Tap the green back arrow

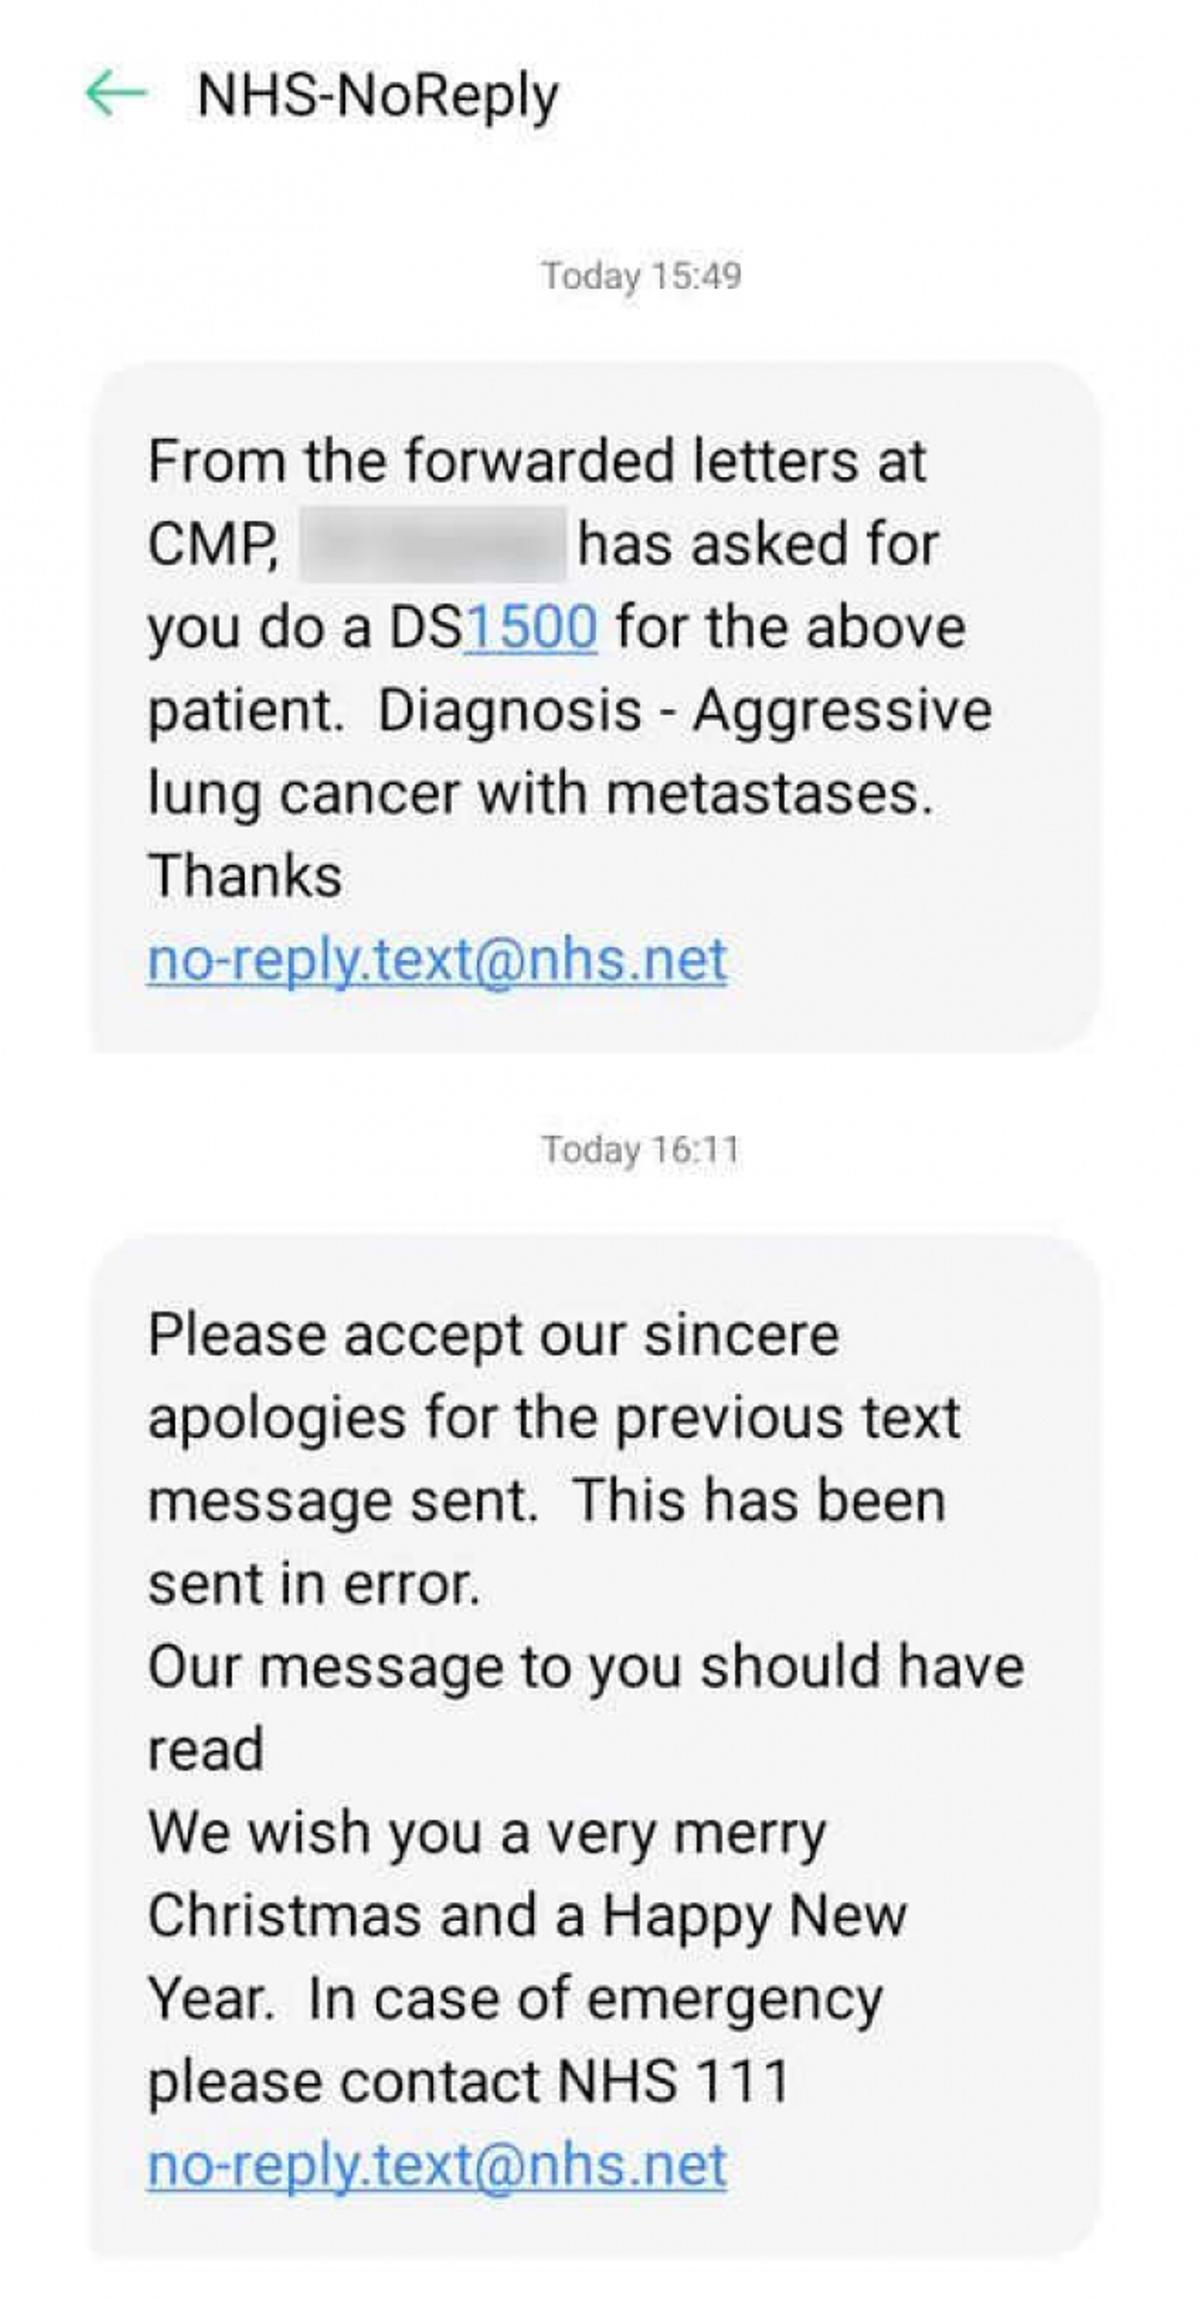[x=116, y=94]
